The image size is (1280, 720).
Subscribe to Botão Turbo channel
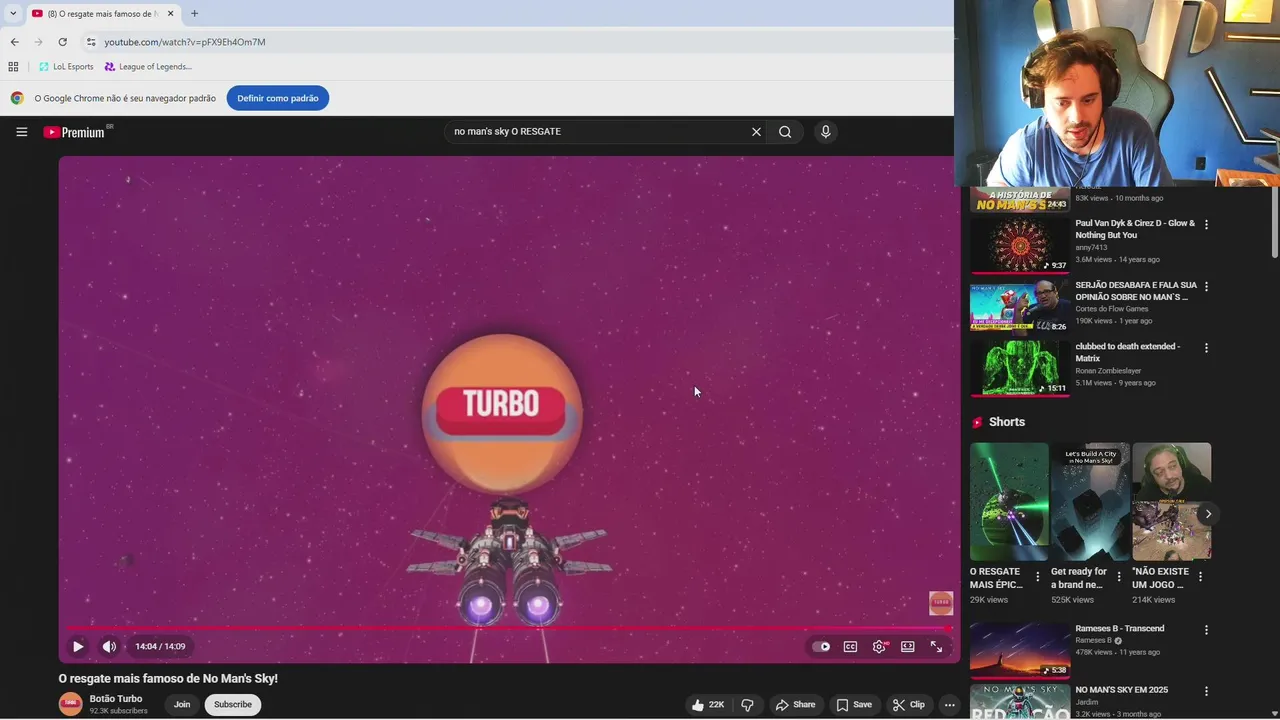click(x=233, y=705)
